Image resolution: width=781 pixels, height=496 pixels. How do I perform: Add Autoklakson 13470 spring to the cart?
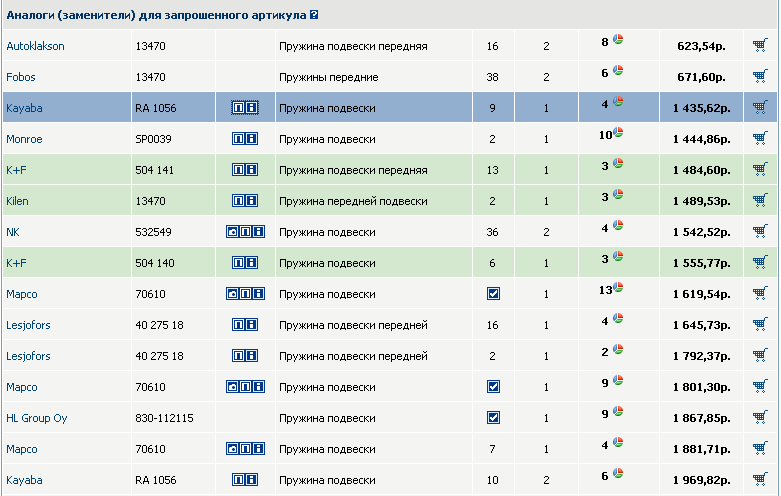760,46
